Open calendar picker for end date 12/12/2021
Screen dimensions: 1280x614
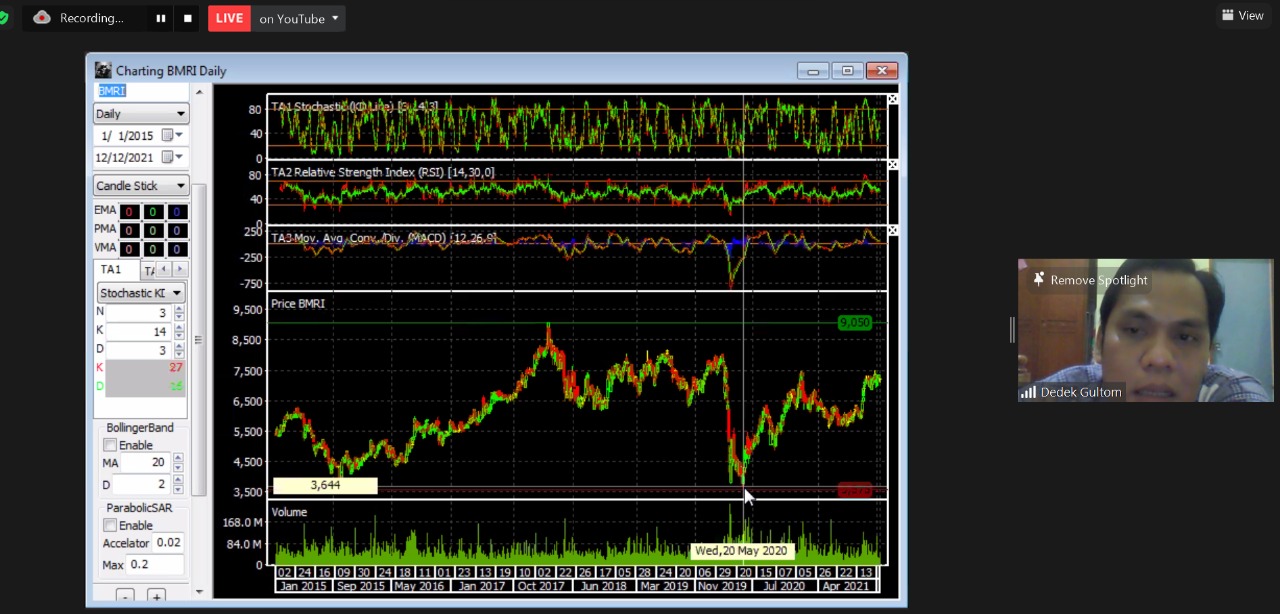point(168,157)
